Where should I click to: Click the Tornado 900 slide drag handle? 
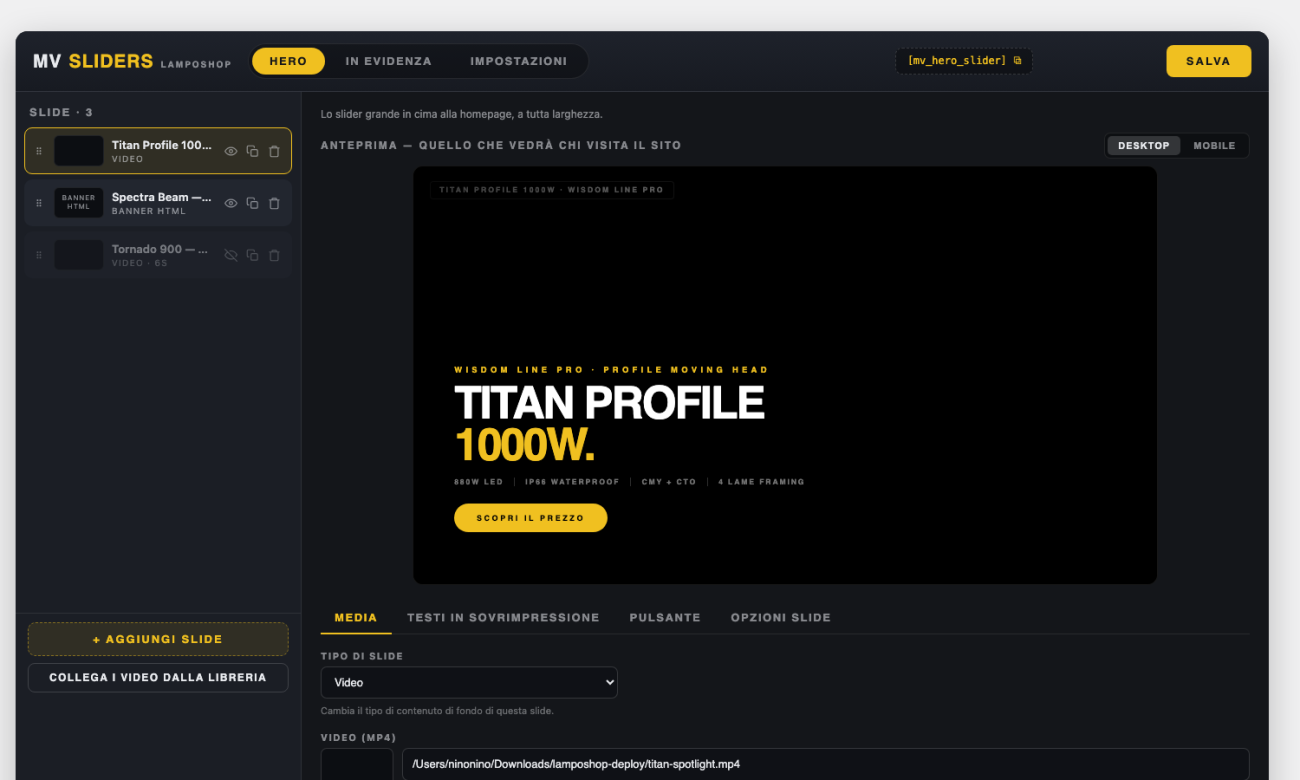(39, 255)
